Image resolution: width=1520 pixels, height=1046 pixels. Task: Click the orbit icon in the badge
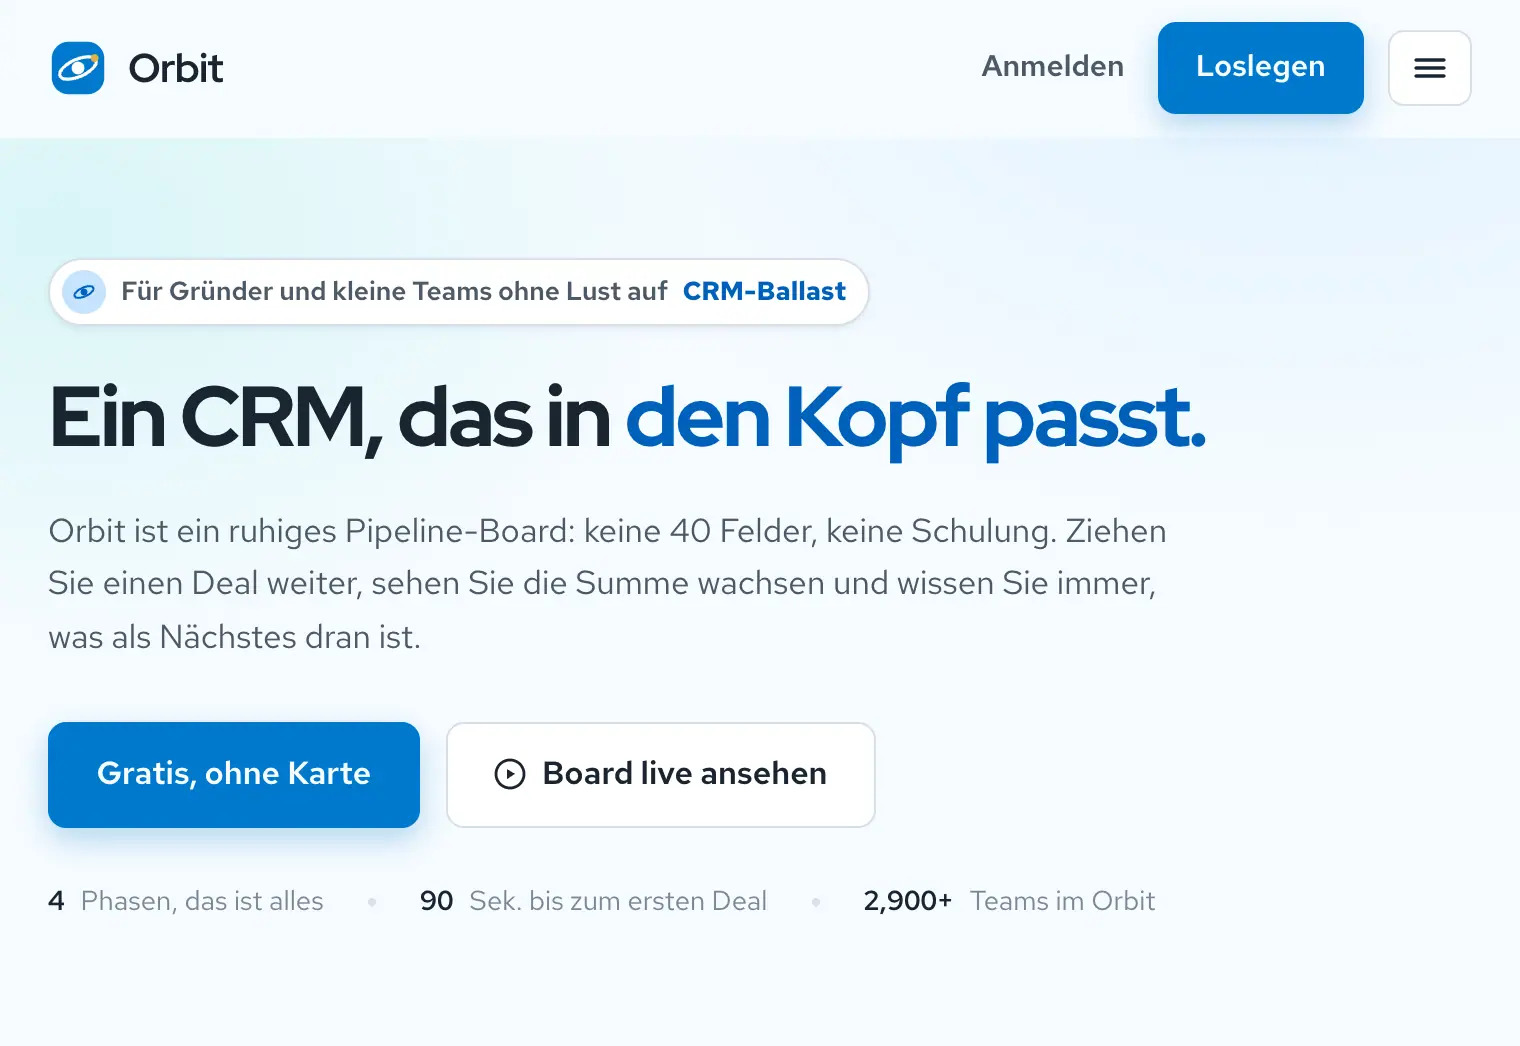coord(84,292)
